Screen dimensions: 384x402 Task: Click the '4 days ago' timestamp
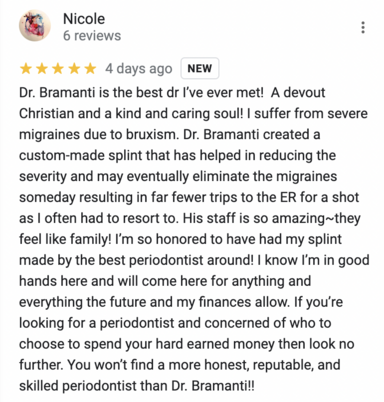click(x=139, y=69)
